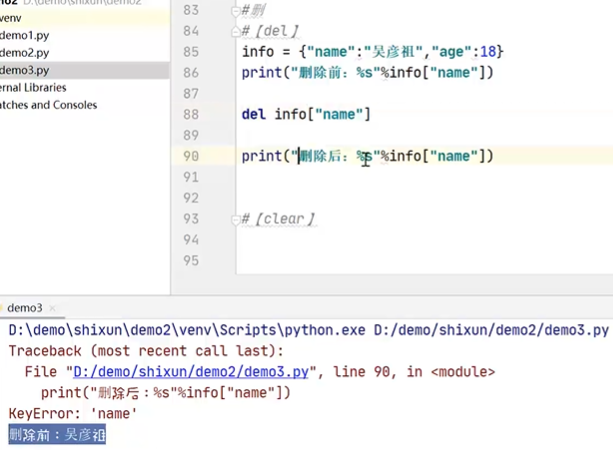The image size is (613, 450).
Task: Switch to the demo3 run tab
Action: click(x=25, y=308)
